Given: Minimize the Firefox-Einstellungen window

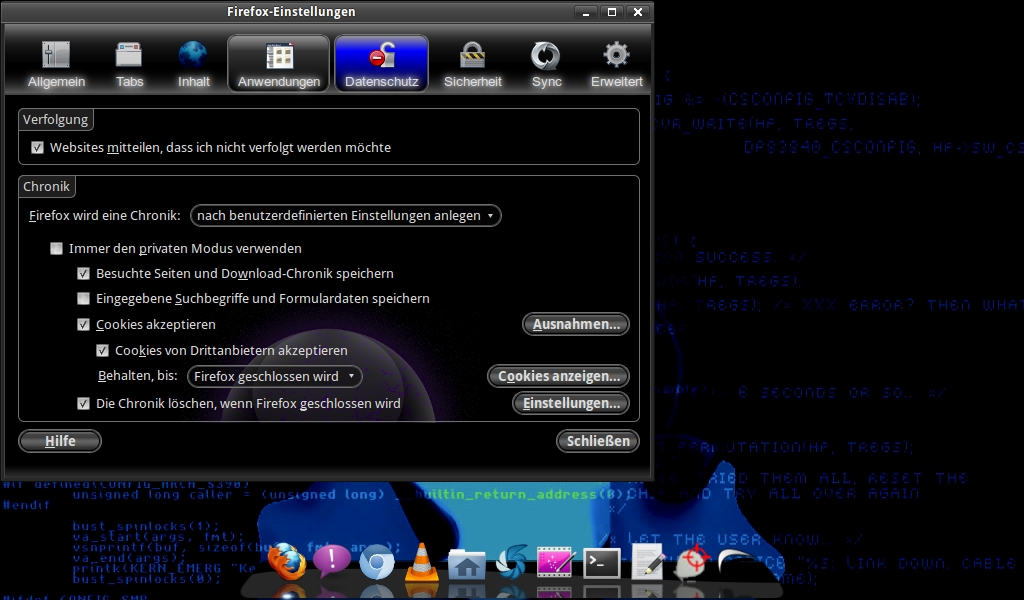Looking at the screenshot, I should pyautogui.click(x=586, y=12).
